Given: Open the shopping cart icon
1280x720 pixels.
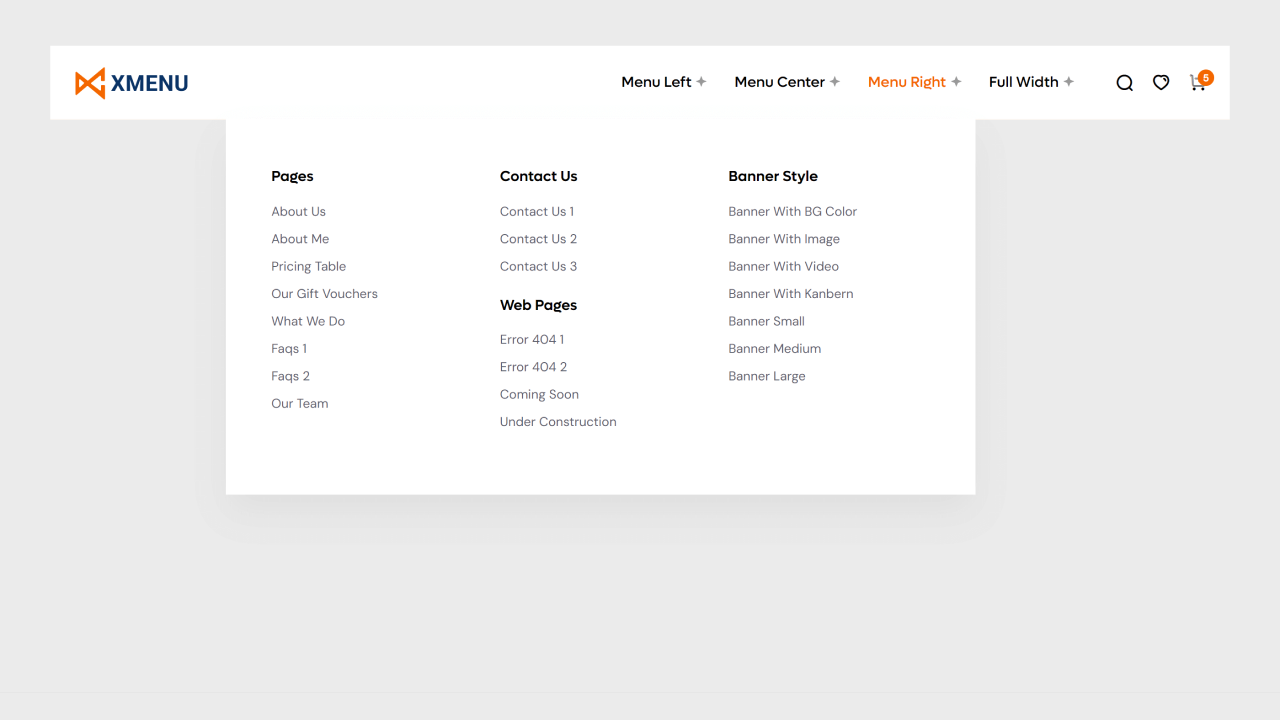Looking at the screenshot, I should [x=1196, y=84].
